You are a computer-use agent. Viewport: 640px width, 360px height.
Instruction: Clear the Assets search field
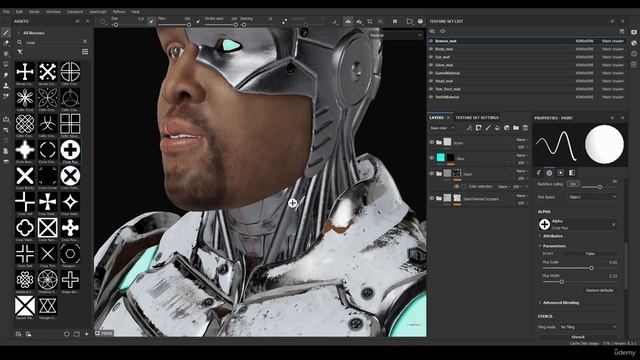point(85,42)
